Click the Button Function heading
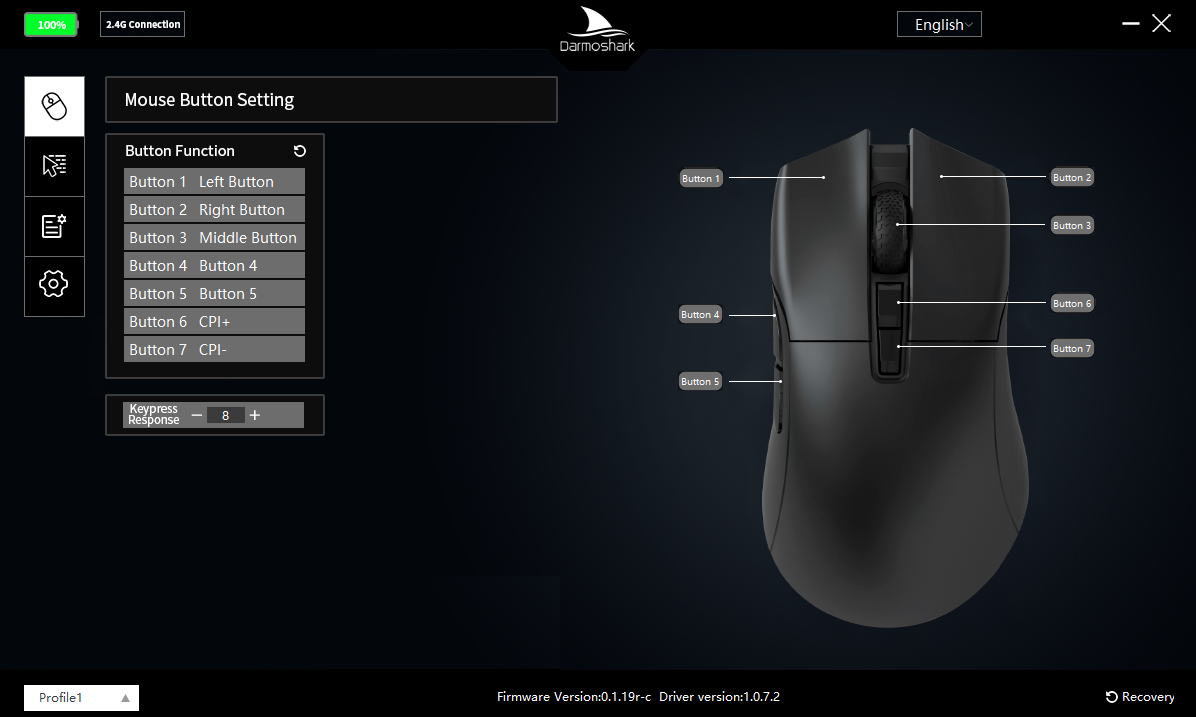1196x717 pixels. tap(180, 151)
